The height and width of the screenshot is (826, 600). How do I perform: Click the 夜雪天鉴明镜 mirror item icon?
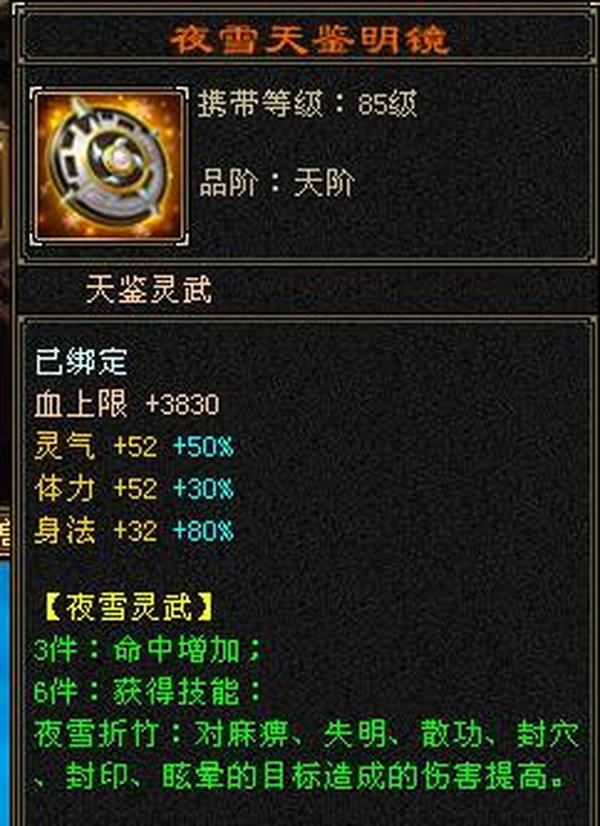coord(109,166)
